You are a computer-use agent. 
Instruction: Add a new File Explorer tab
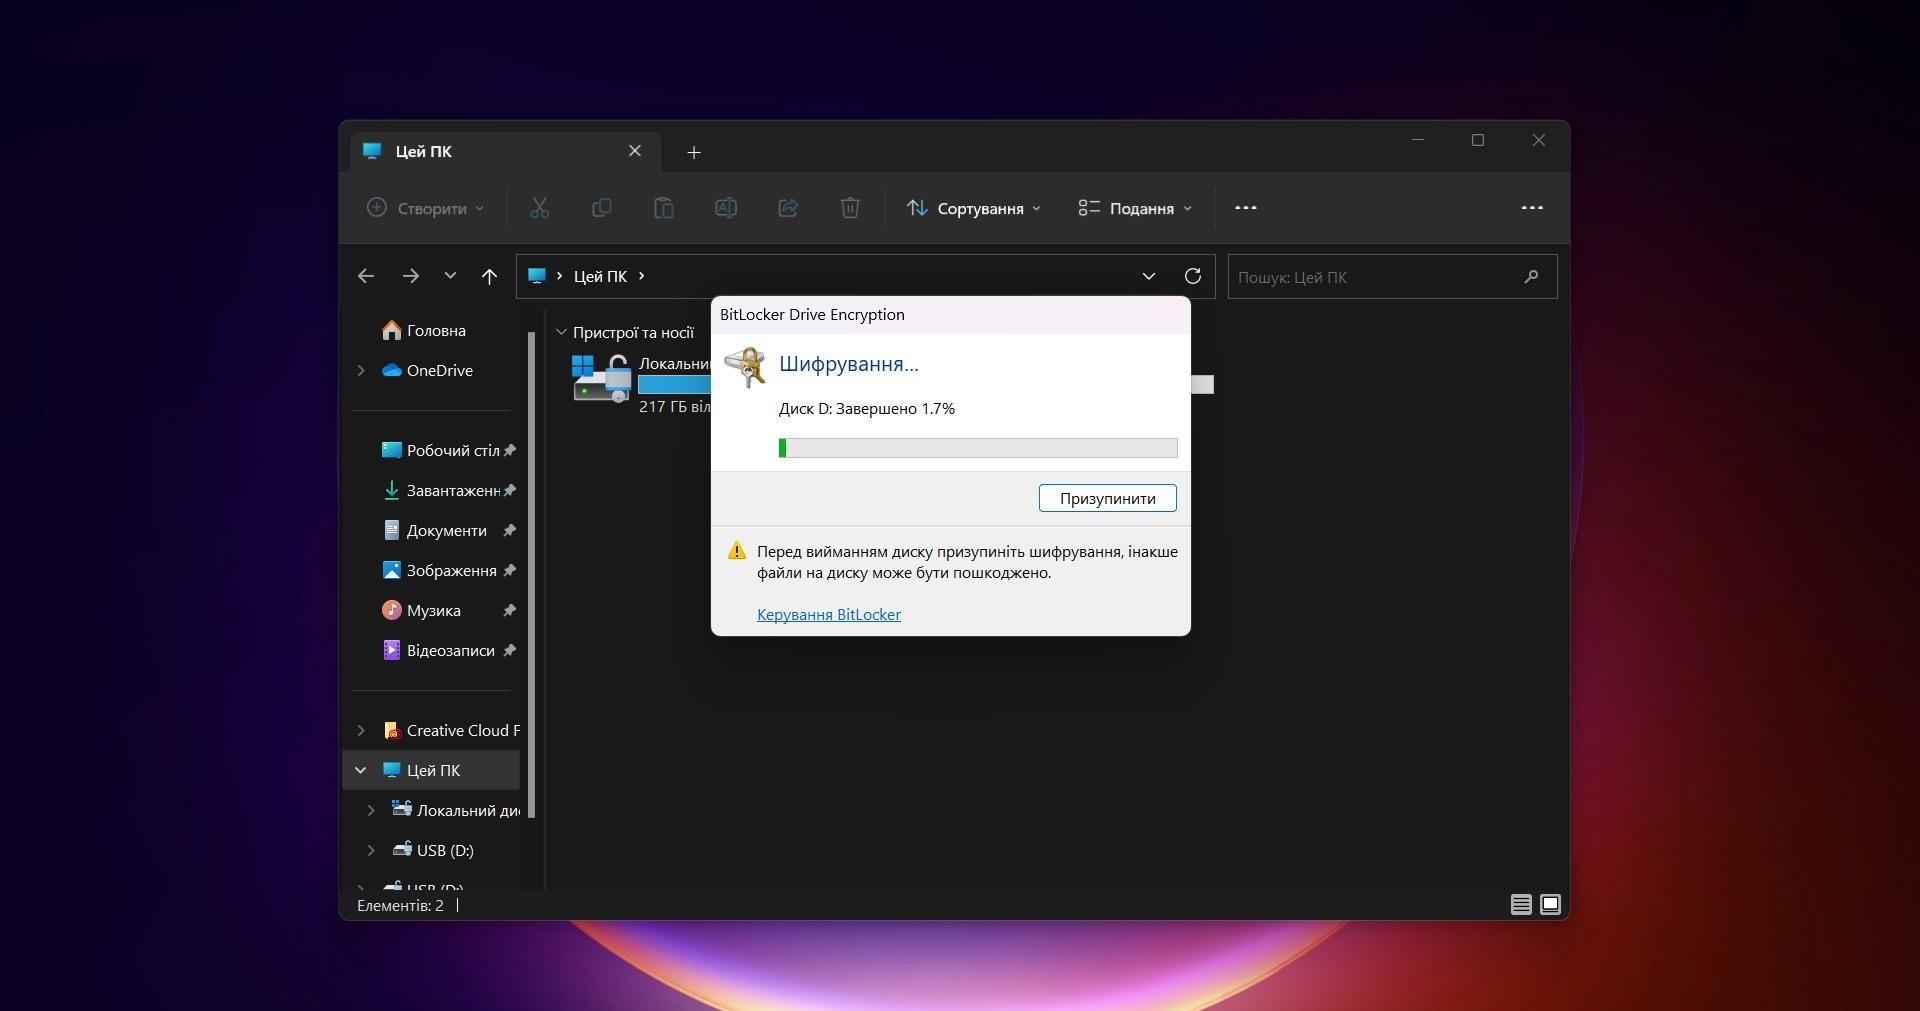click(x=694, y=152)
